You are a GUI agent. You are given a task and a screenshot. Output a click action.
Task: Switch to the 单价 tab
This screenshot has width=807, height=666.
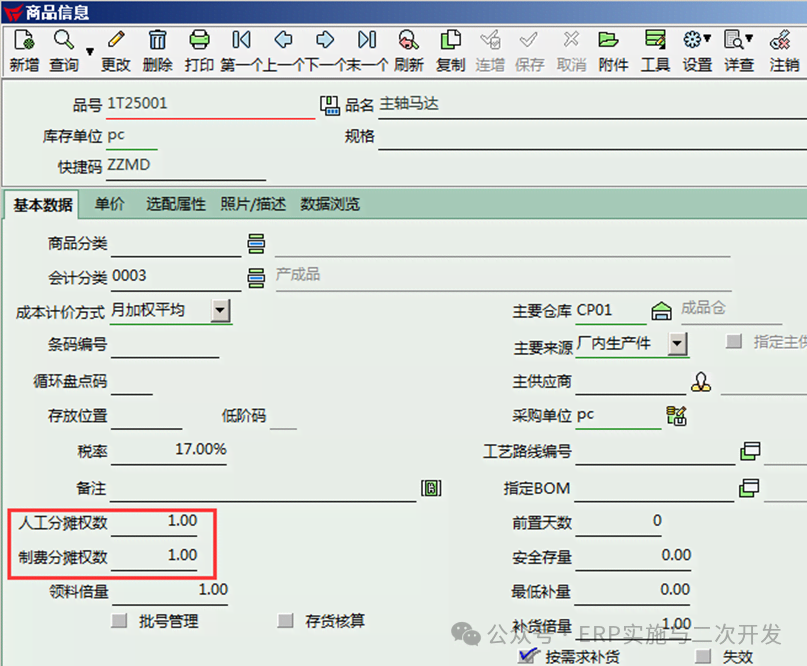tap(110, 204)
